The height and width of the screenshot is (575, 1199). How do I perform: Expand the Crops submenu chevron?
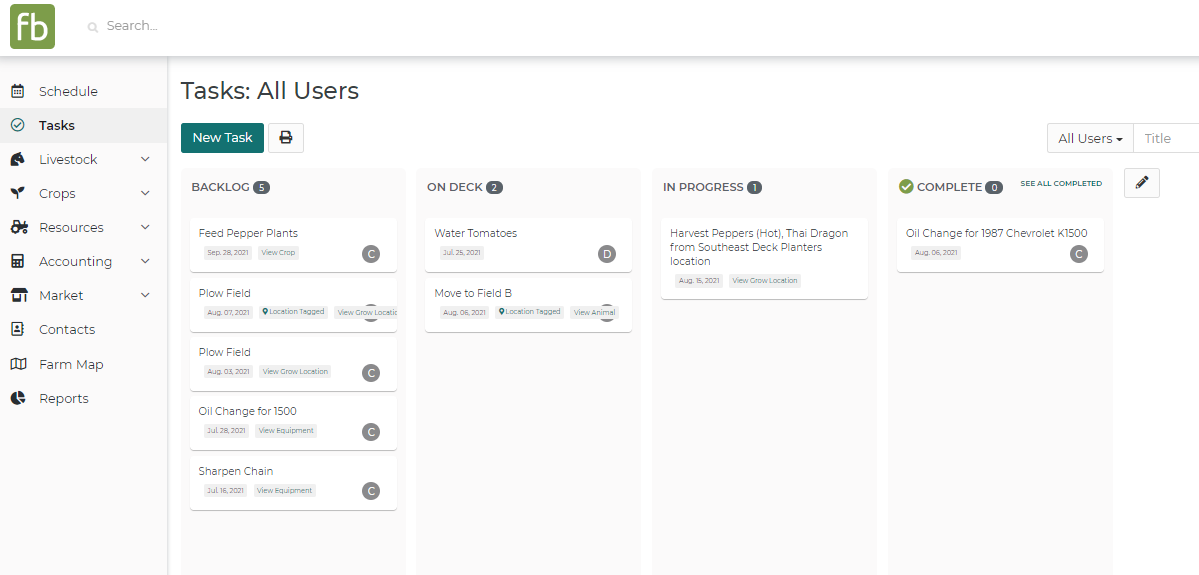click(x=145, y=193)
